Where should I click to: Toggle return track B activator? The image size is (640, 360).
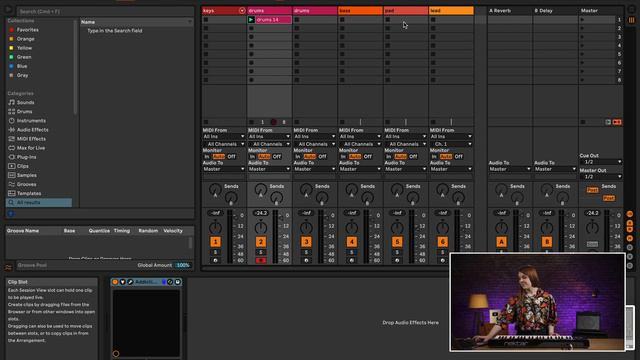click(547, 242)
